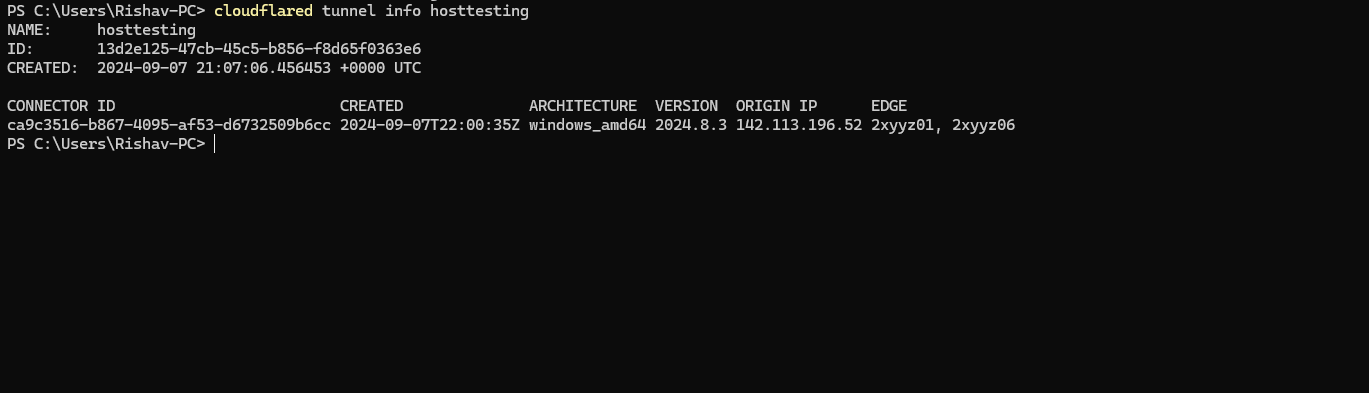Click the tunnel CREATED timestamp value
The width and height of the screenshot is (1369, 393).
[x=259, y=68]
